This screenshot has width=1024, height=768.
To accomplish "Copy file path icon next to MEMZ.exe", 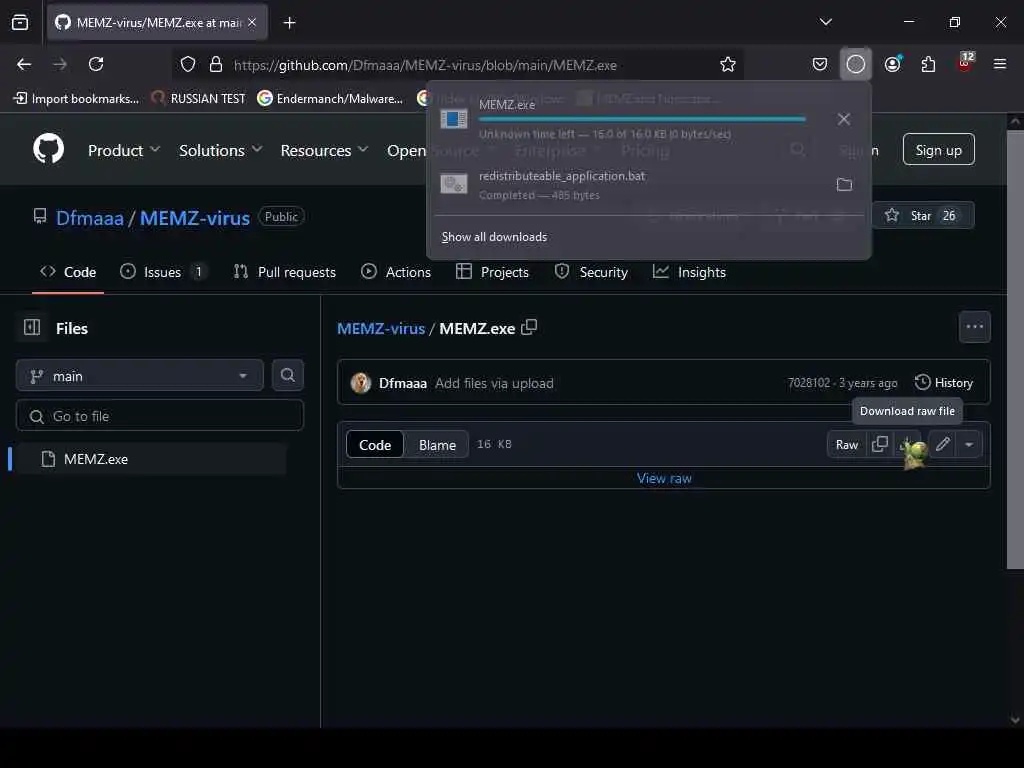I will click(529, 327).
